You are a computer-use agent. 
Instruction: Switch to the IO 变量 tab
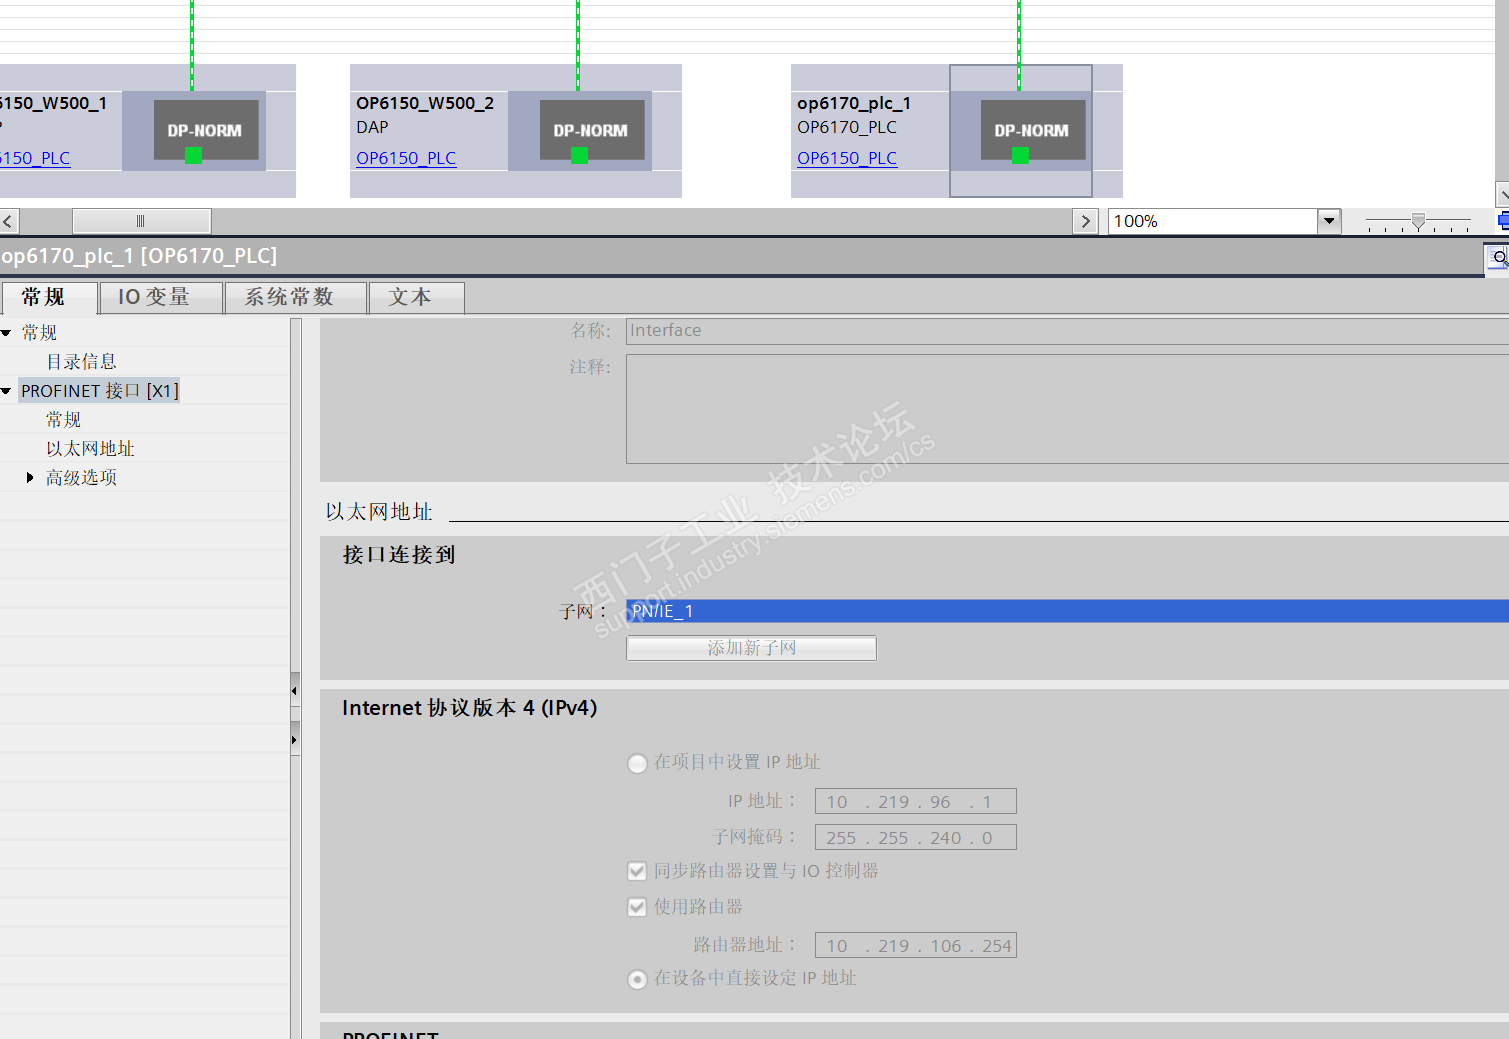(x=161, y=297)
